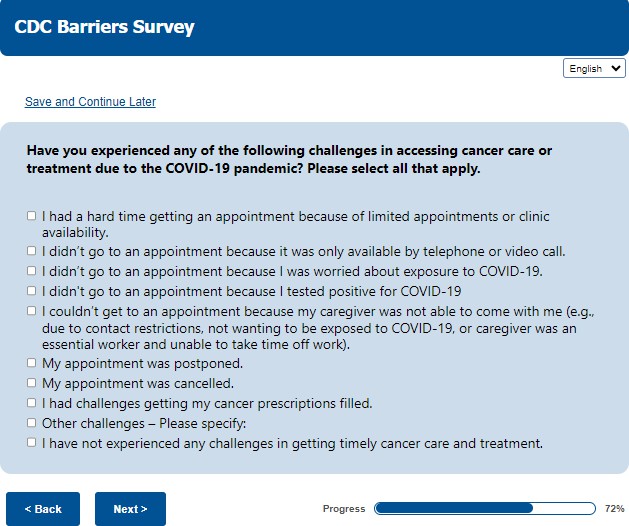This screenshot has width=629, height=526.
Task: Proceed with the Next button
Action: point(130,509)
